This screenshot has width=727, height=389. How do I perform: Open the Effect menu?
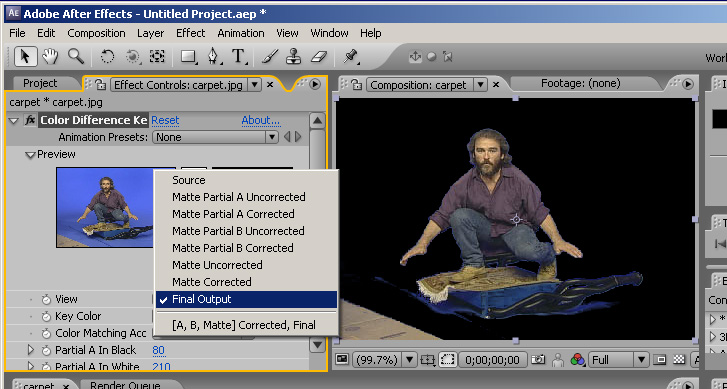click(x=191, y=33)
